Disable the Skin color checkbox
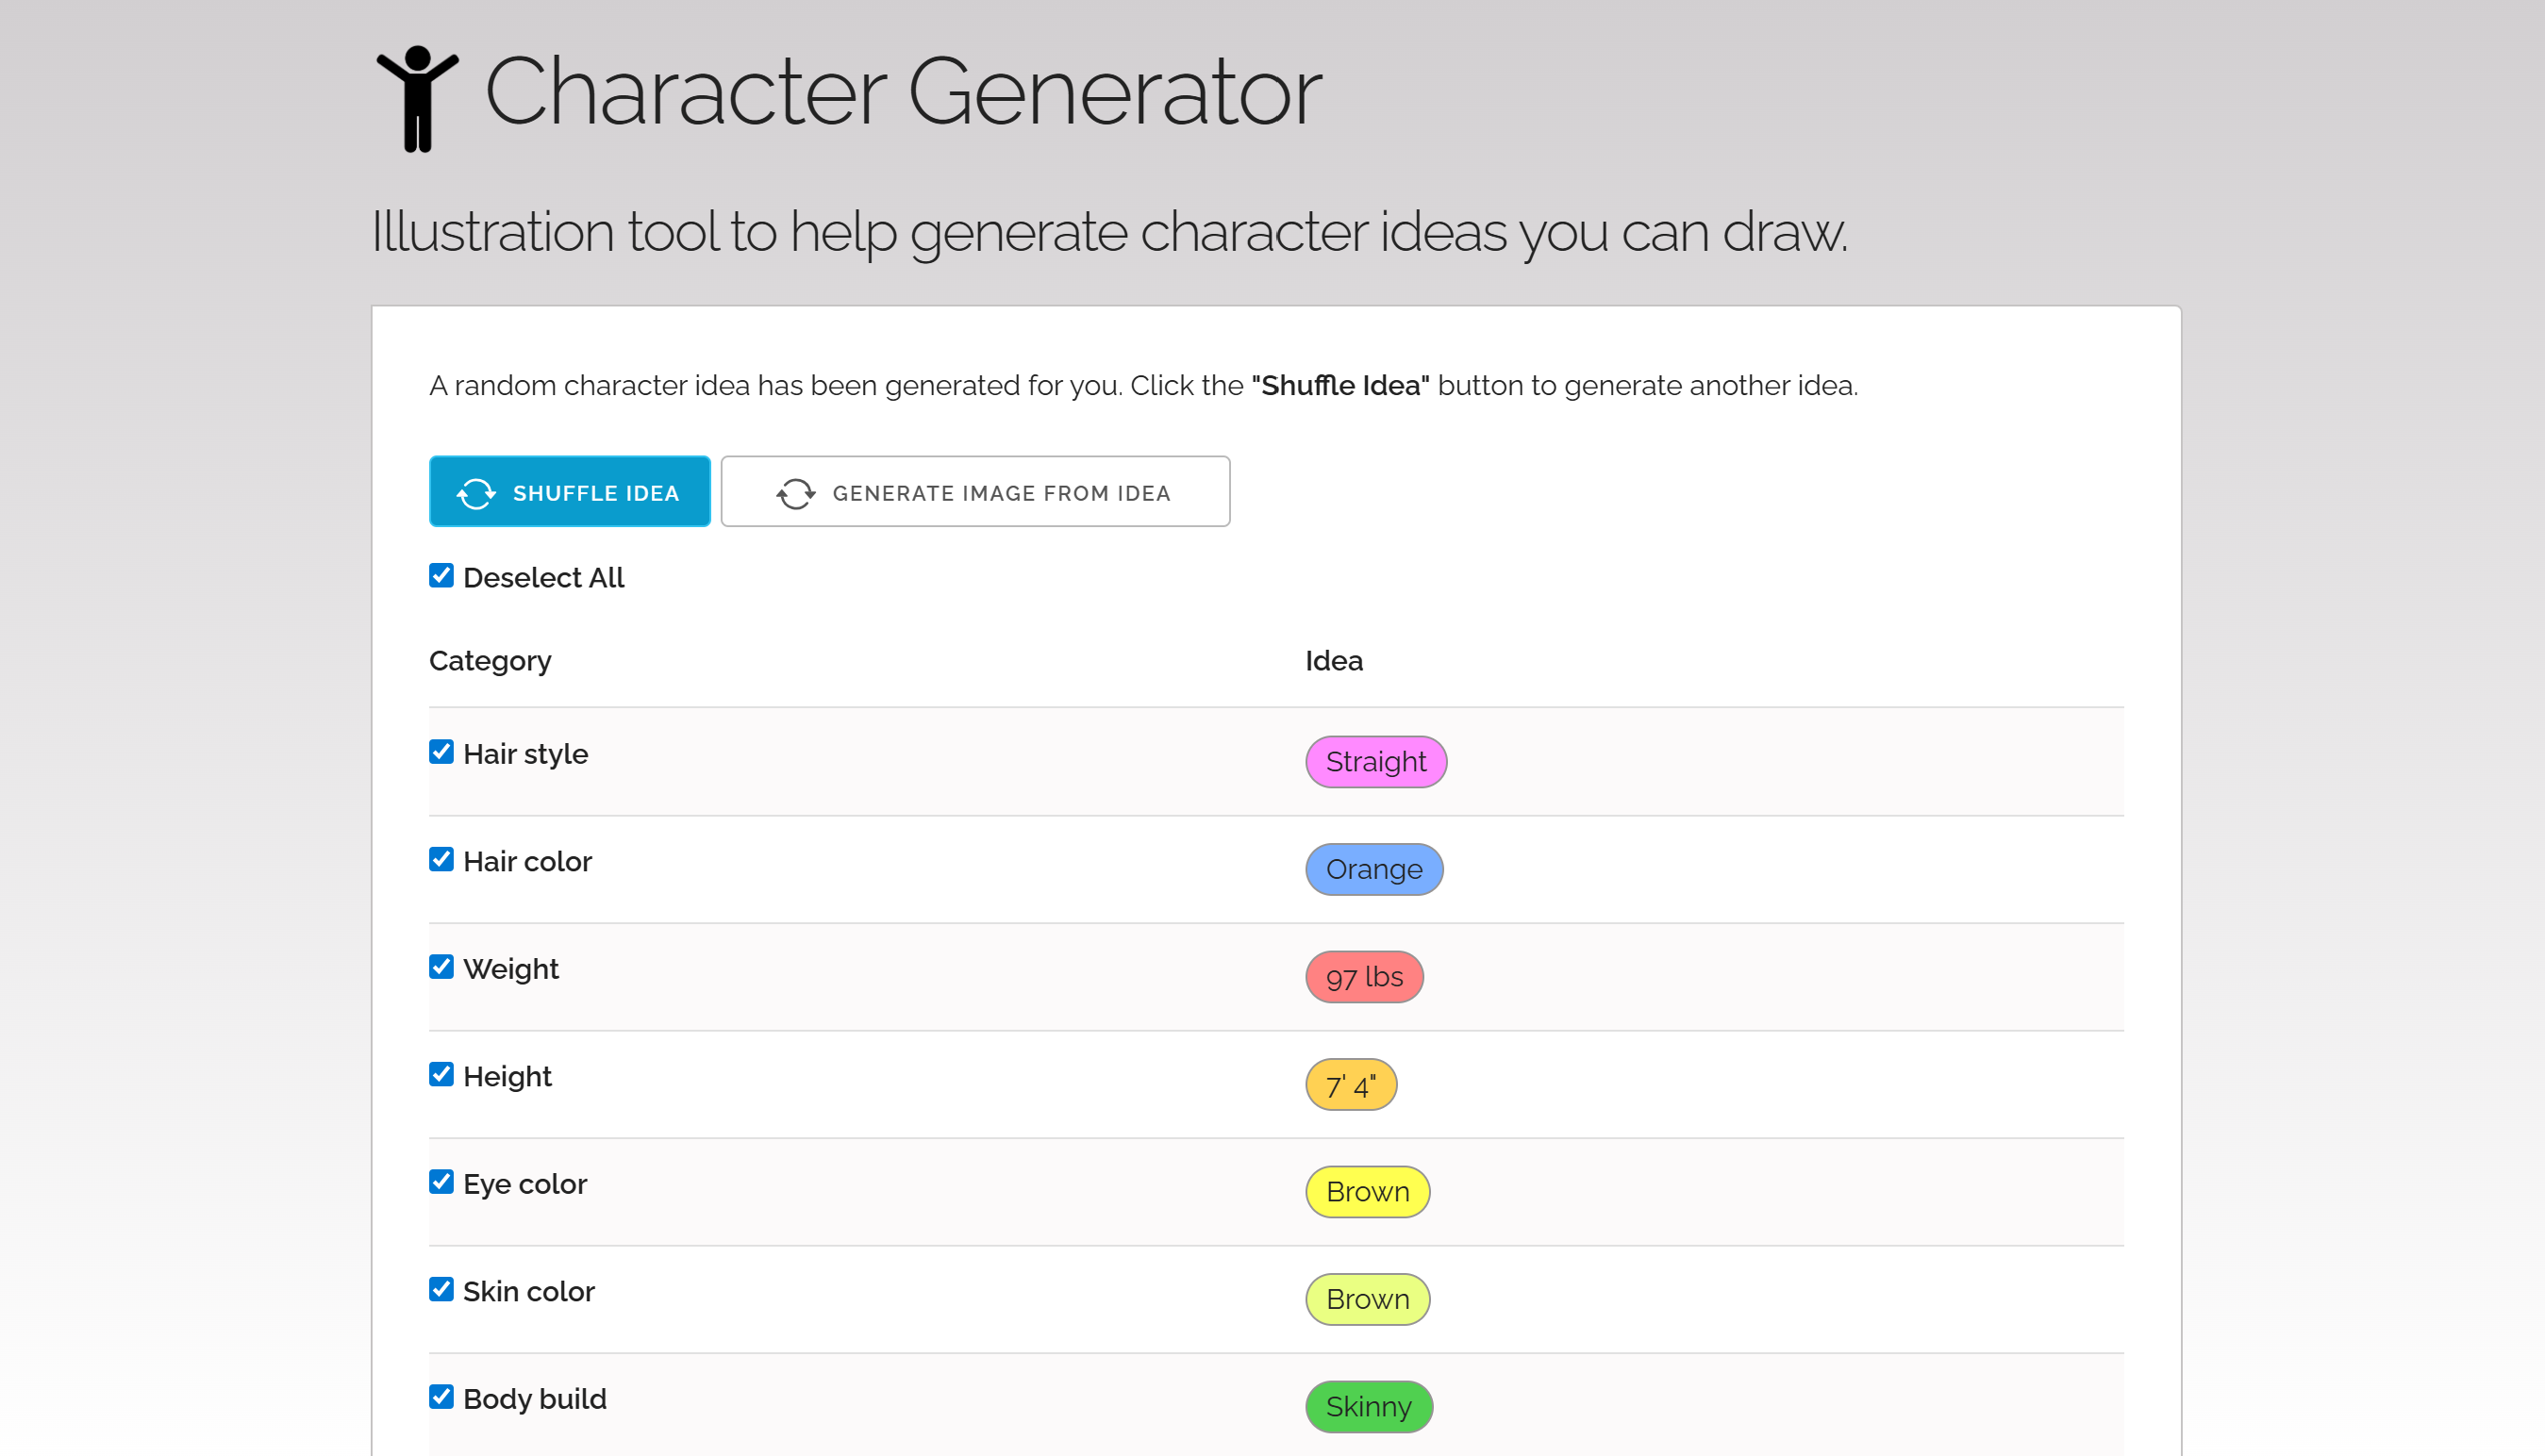This screenshot has width=2545, height=1456. (441, 1290)
